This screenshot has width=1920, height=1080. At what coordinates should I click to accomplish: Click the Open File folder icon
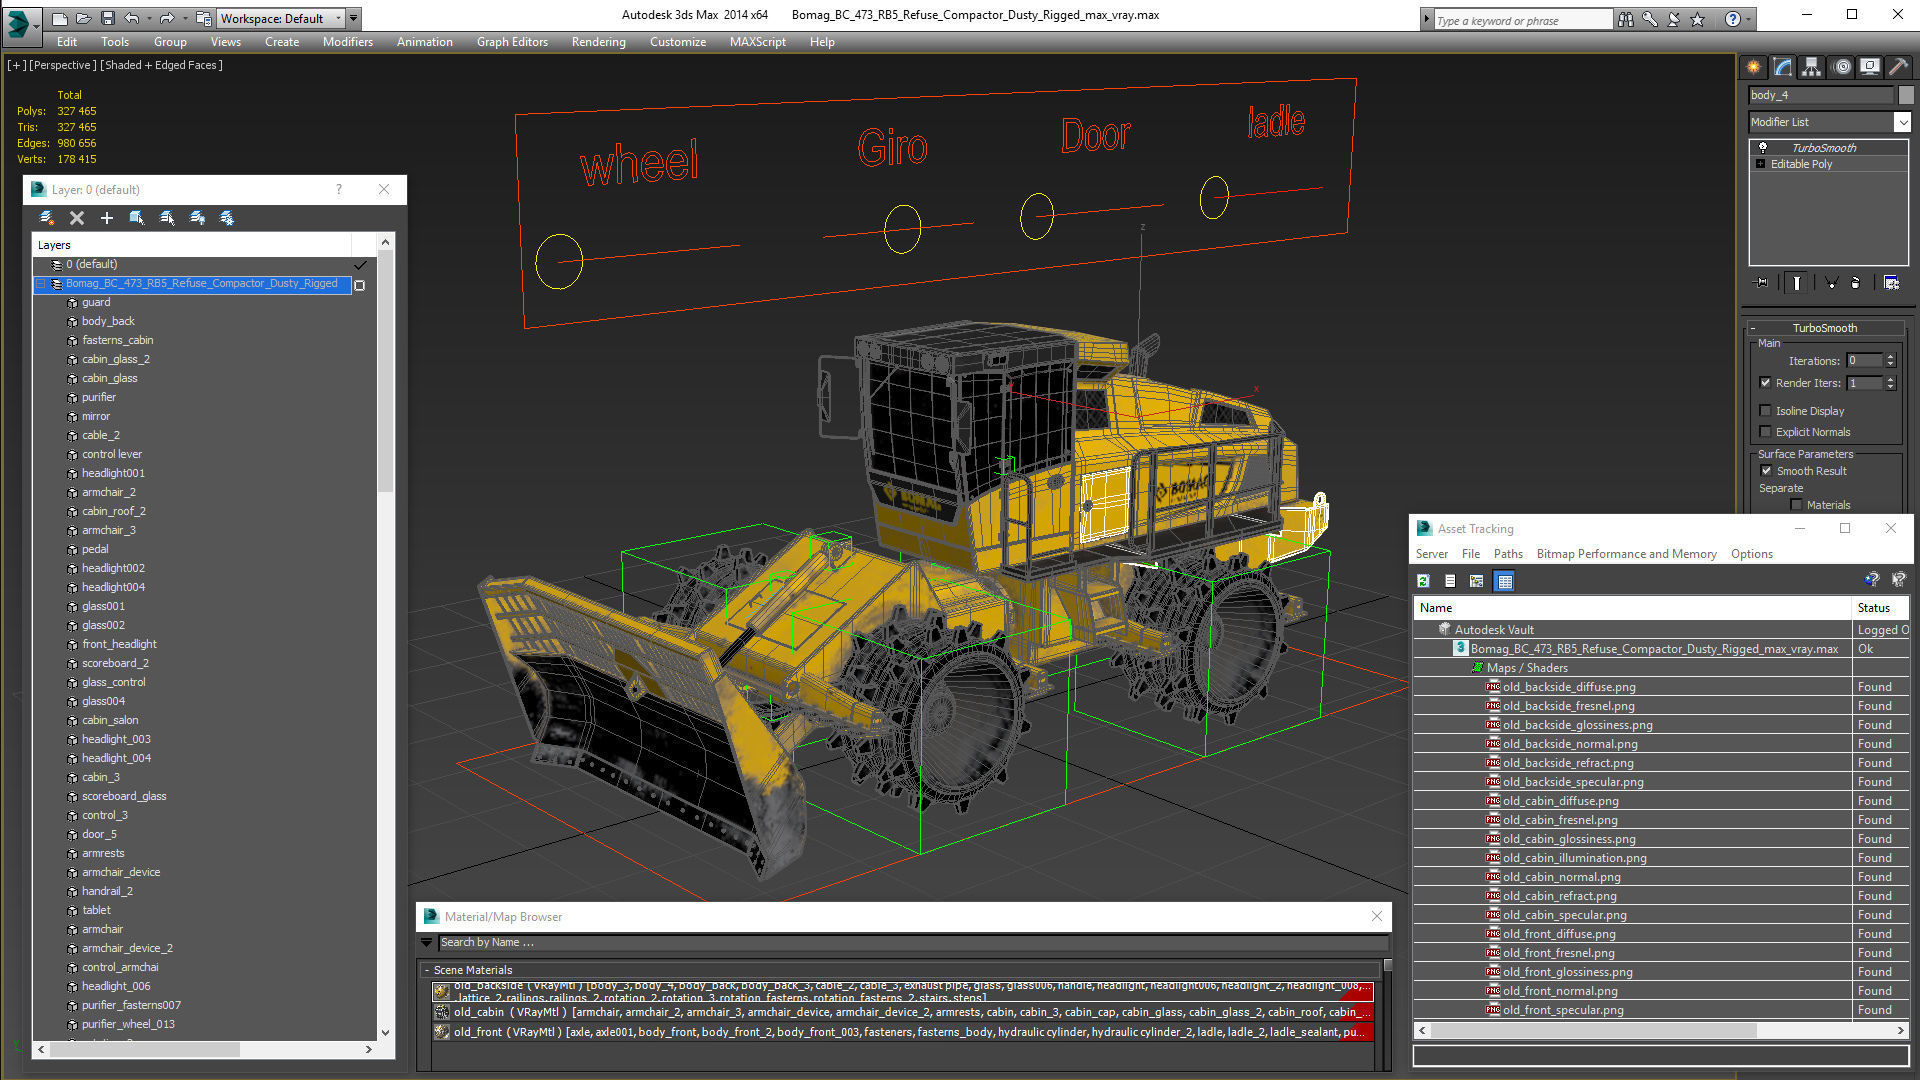coord(84,18)
